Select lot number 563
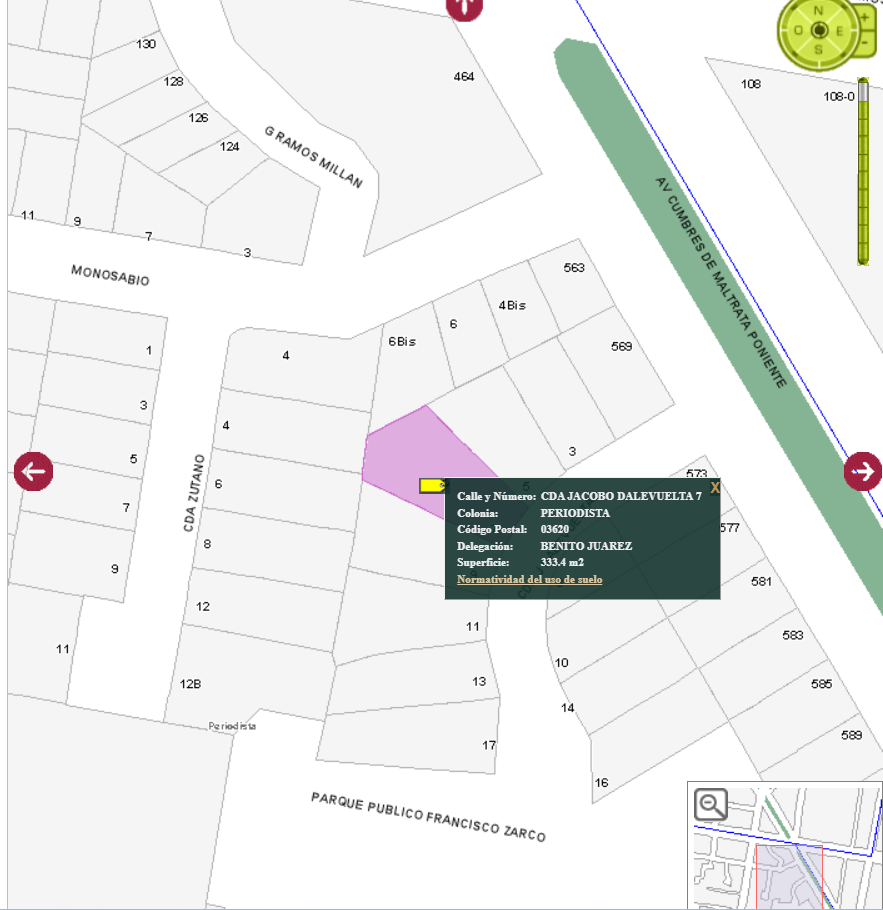Screen dimensions: 883x910 [x=574, y=268]
